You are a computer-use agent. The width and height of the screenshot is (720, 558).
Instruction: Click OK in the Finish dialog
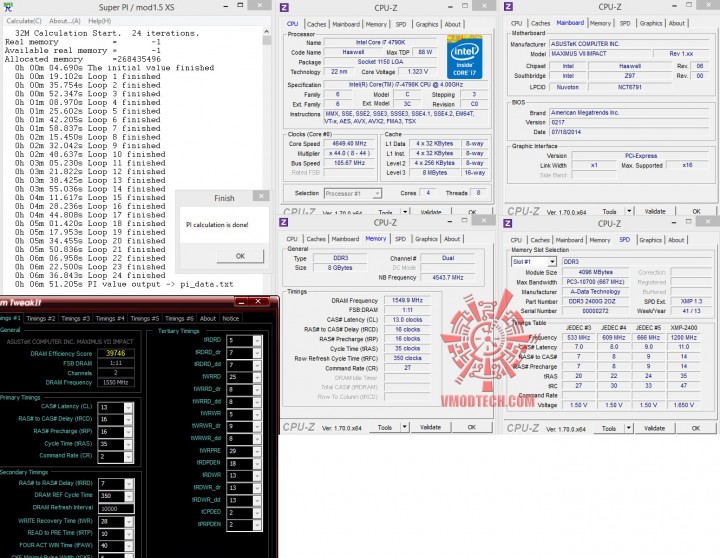point(240,256)
